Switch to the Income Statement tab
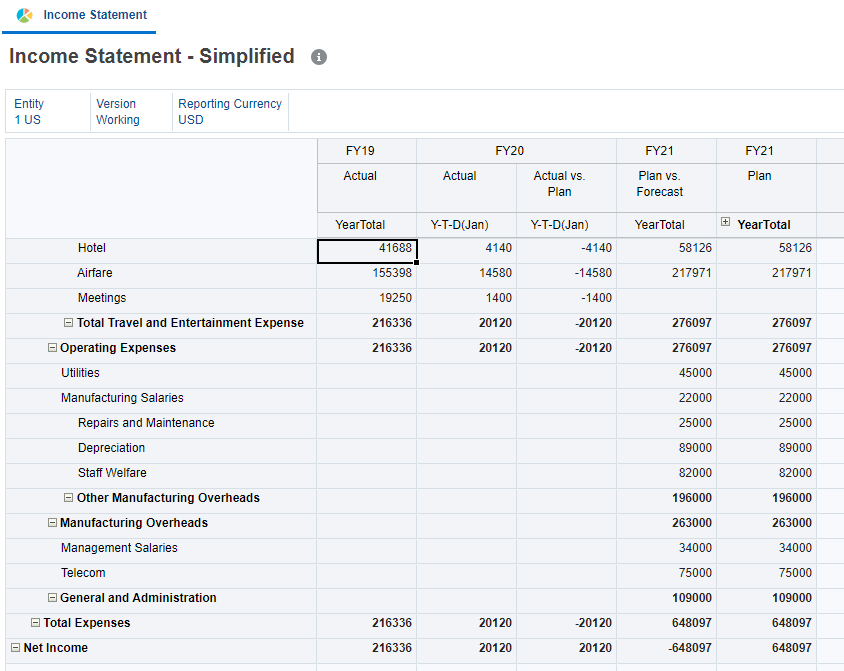Screen dimensions: 844x671 [94, 15]
